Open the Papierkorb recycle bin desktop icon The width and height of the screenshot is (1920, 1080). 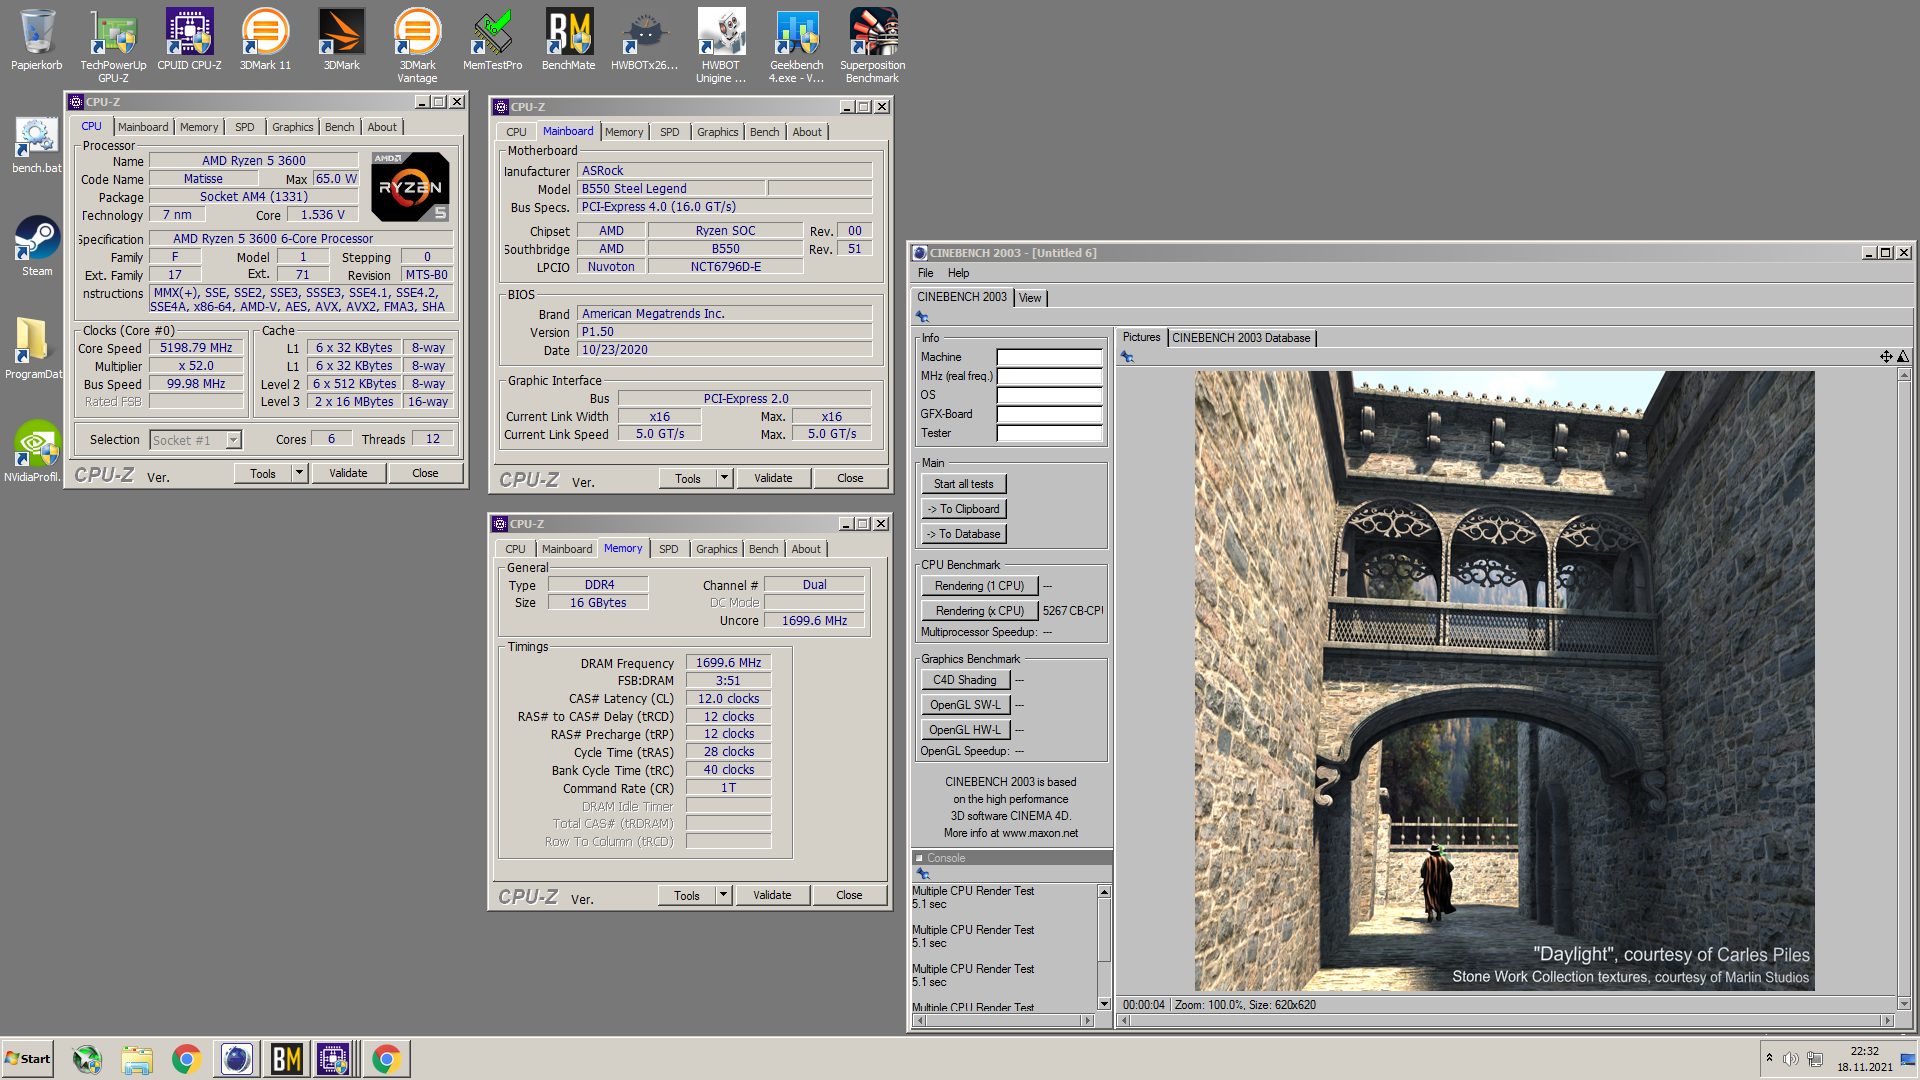click(37, 40)
